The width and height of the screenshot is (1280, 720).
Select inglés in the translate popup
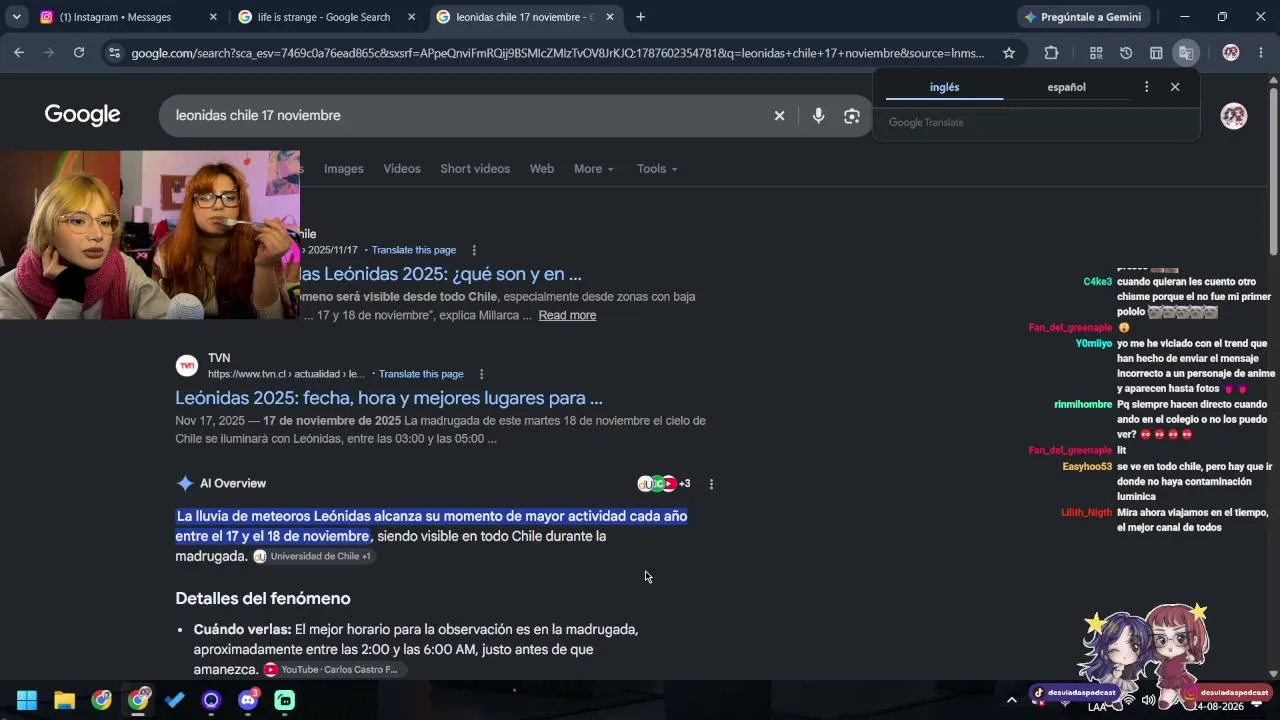click(944, 87)
